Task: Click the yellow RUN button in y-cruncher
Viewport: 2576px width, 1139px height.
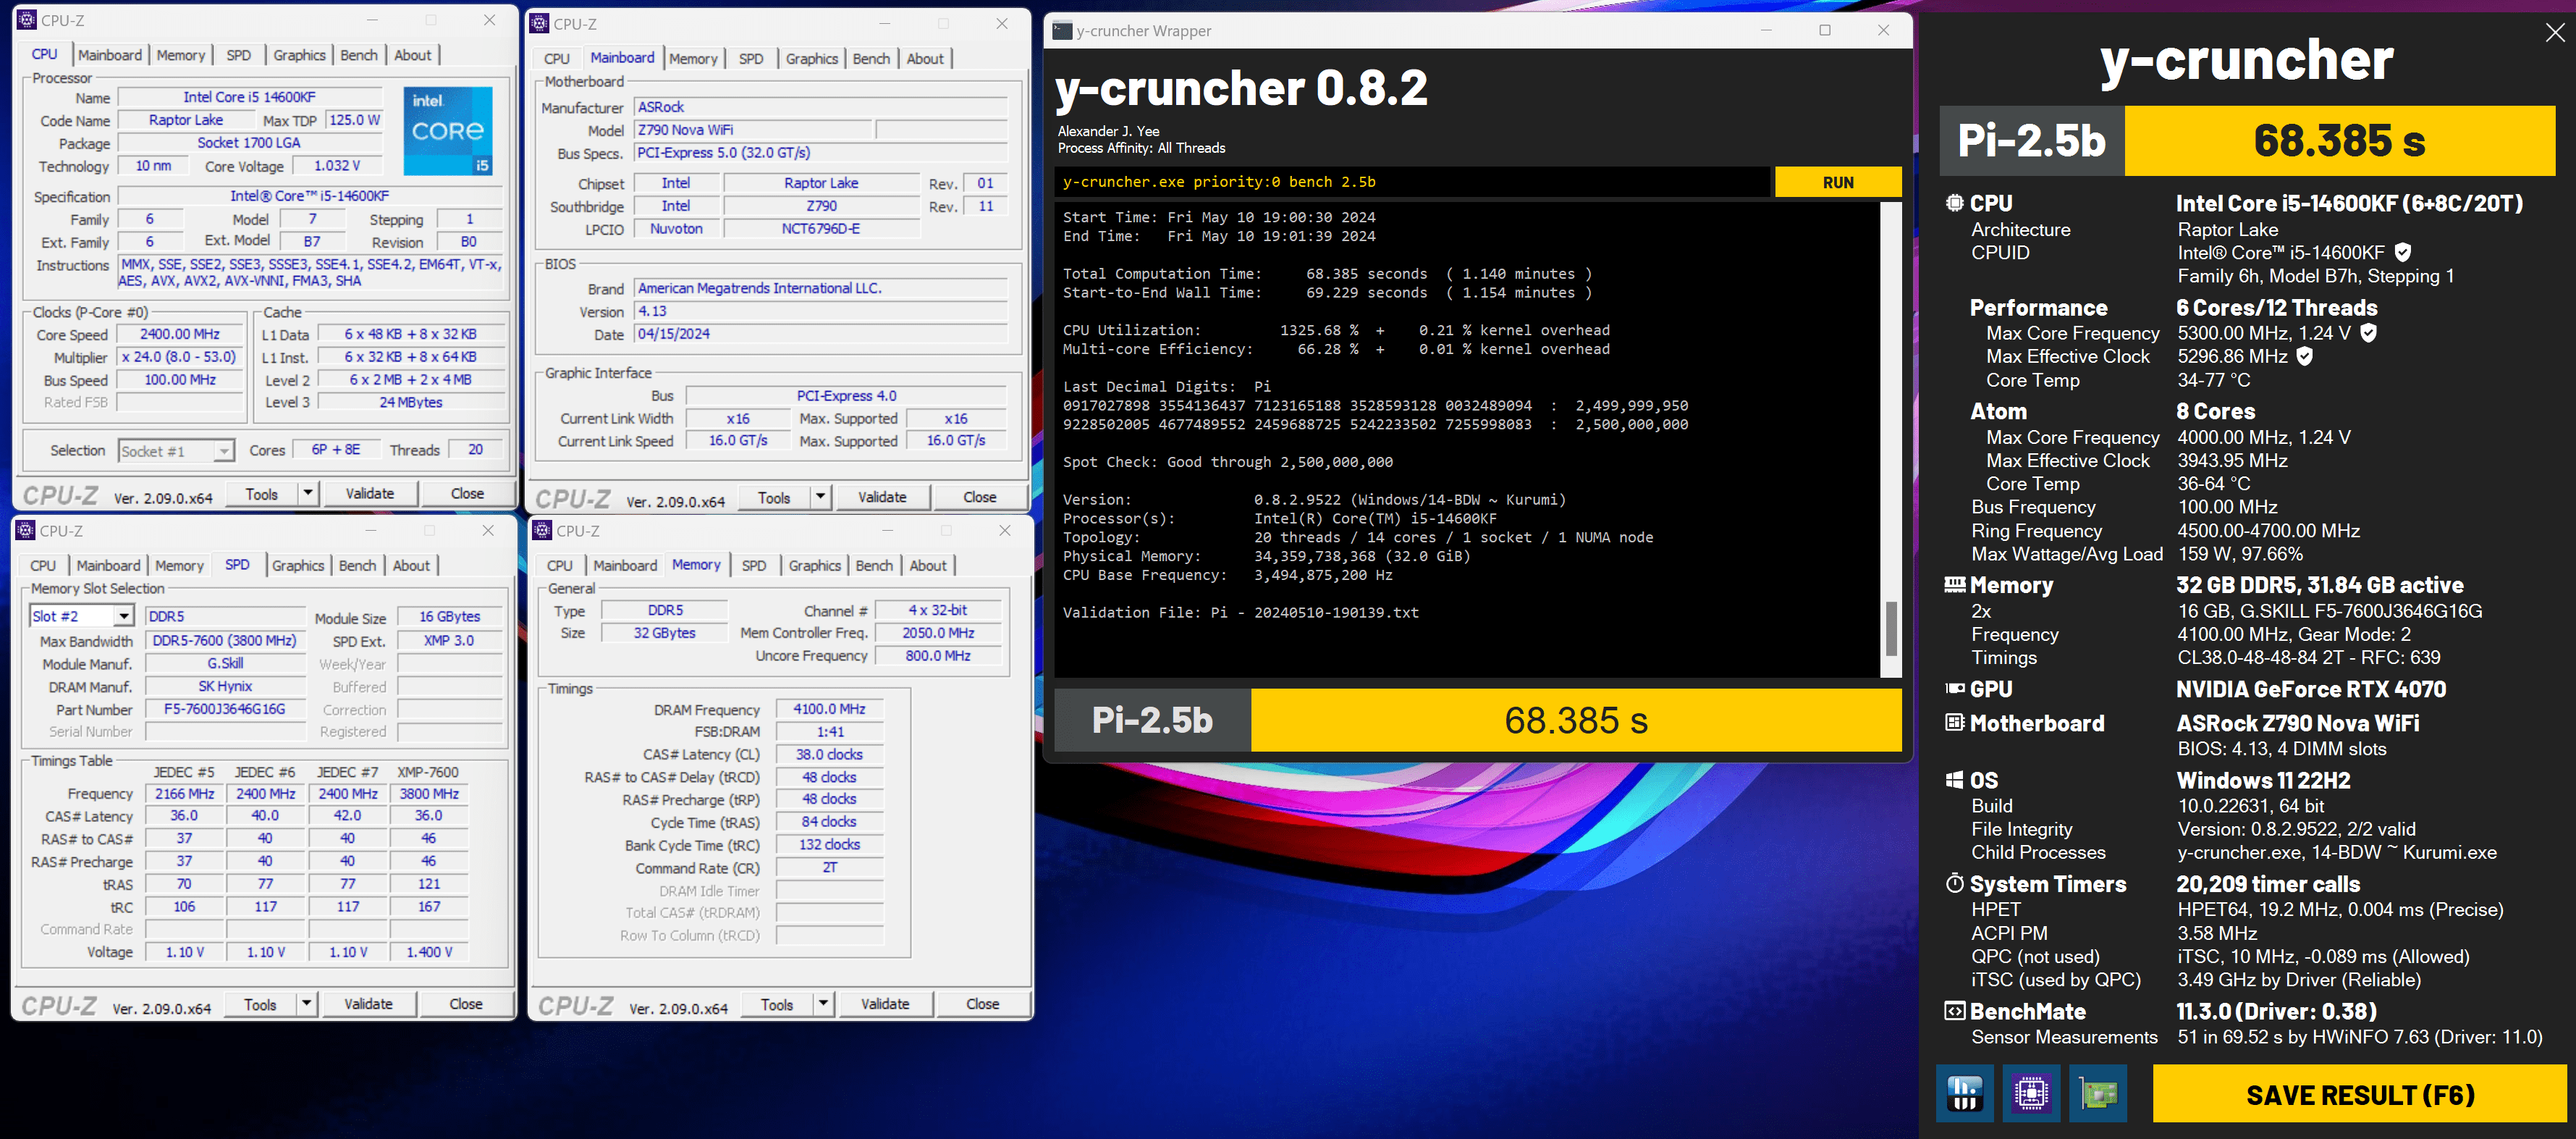Action: click(1838, 182)
